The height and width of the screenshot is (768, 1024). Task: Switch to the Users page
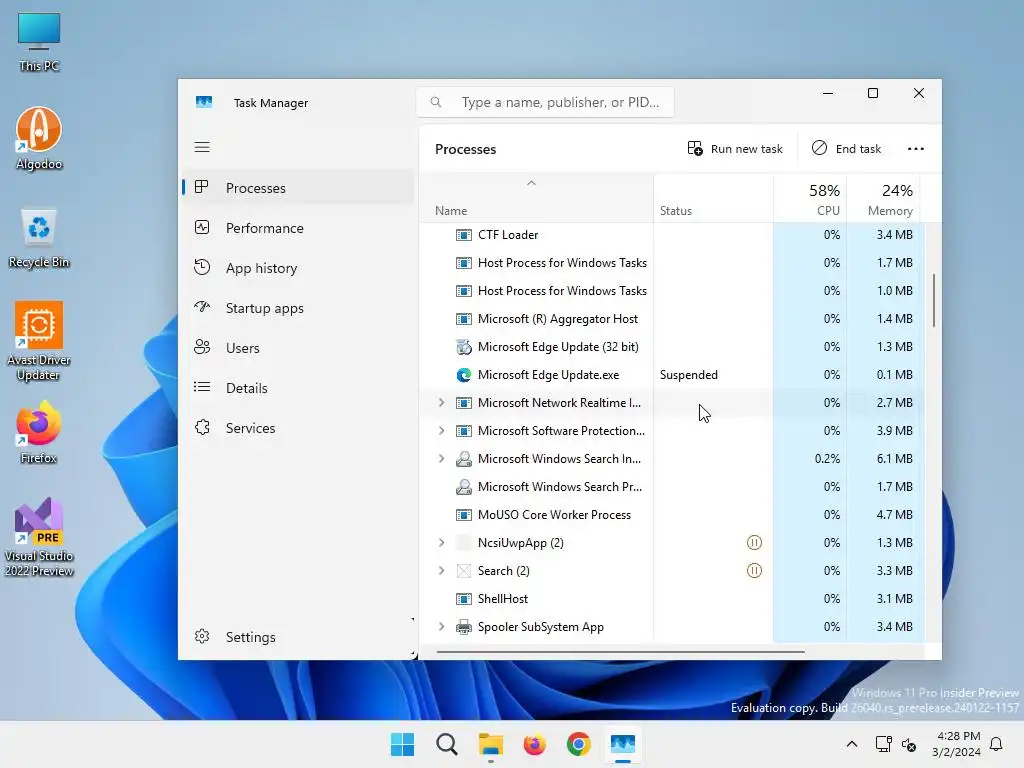click(x=298, y=347)
